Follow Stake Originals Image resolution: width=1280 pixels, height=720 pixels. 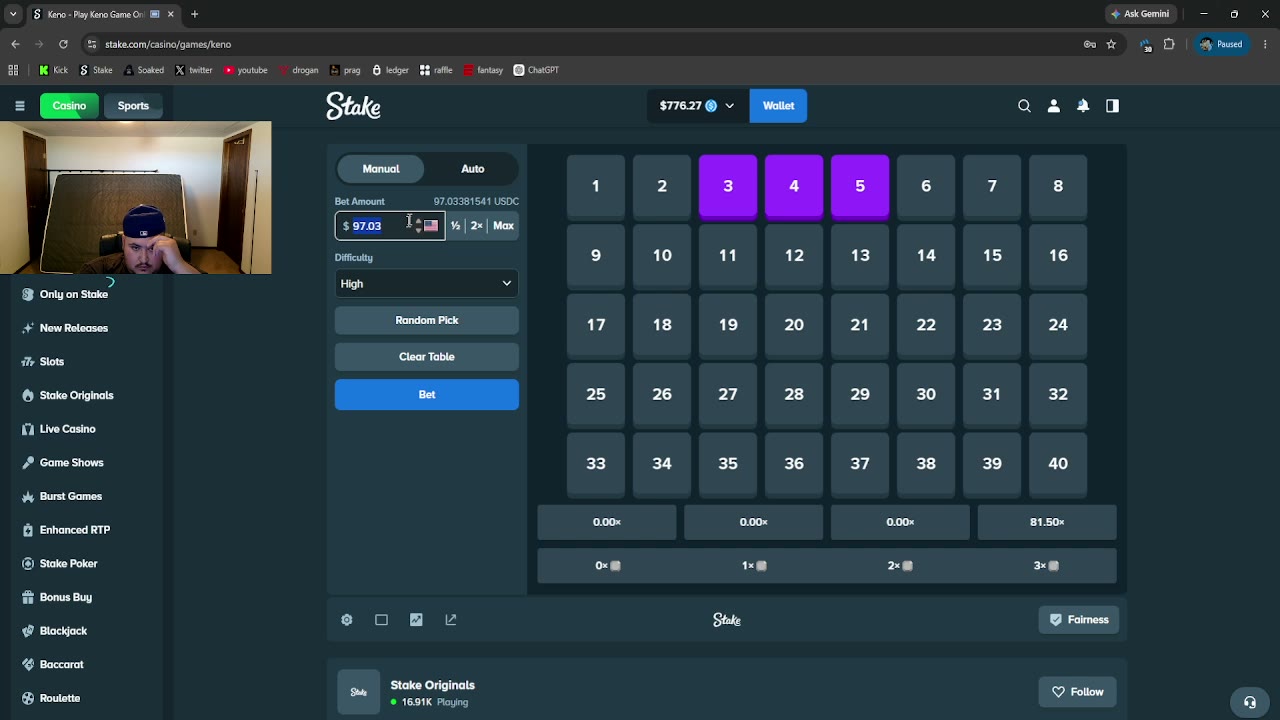tap(1077, 692)
